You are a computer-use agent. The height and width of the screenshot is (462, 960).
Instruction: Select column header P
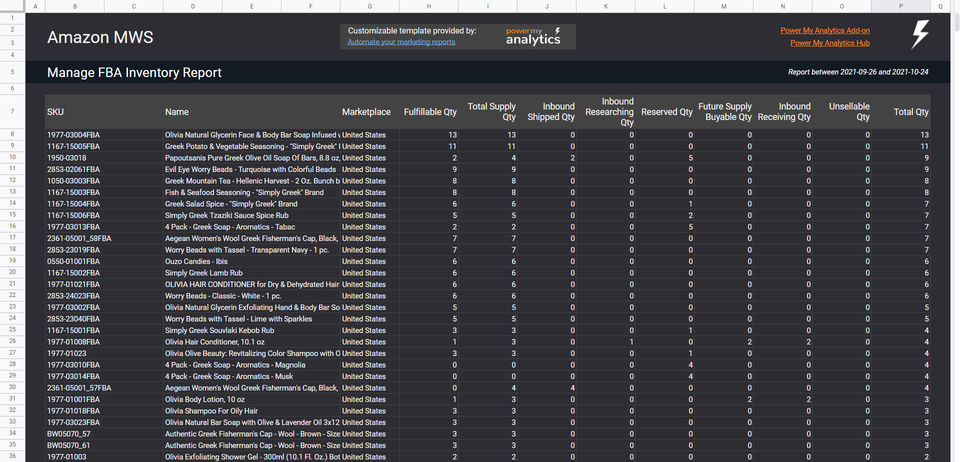pyautogui.click(x=901, y=7)
